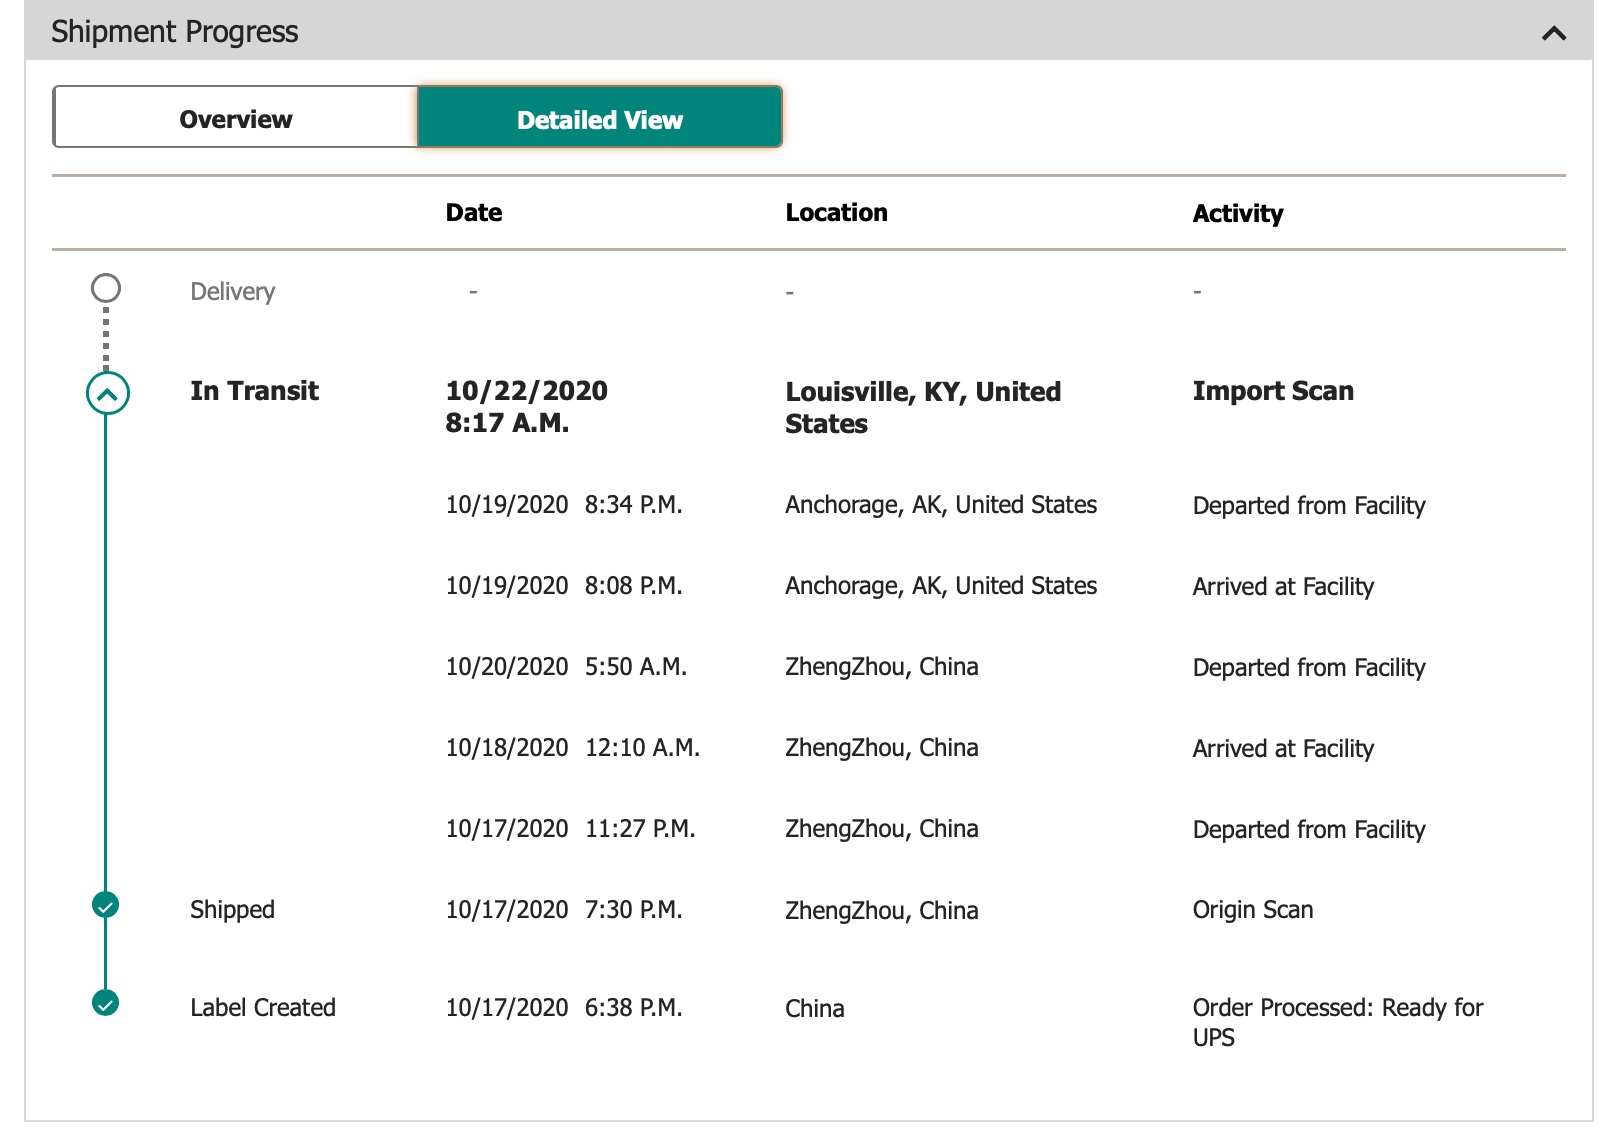
Task: Click Order Processed: Ready for UPS text
Action: pyautogui.click(x=1337, y=1022)
